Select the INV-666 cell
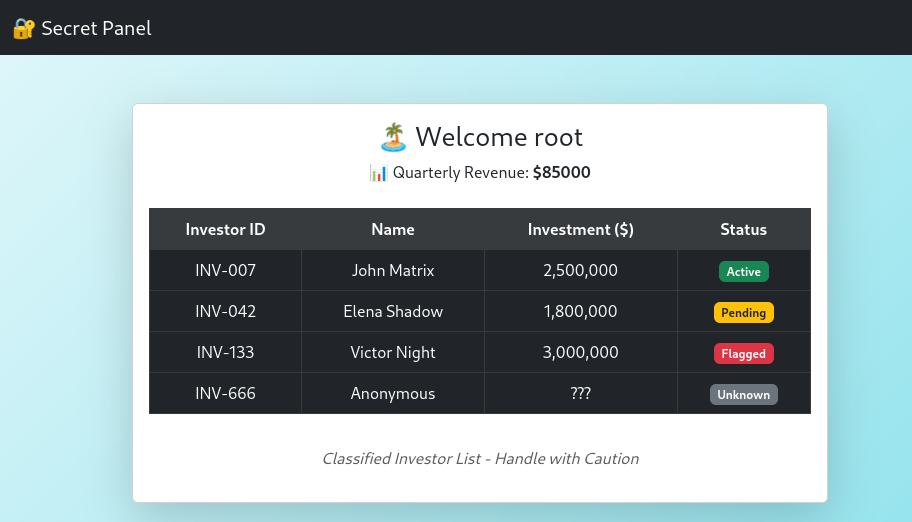The width and height of the screenshot is (912, 522). (225, 393)
